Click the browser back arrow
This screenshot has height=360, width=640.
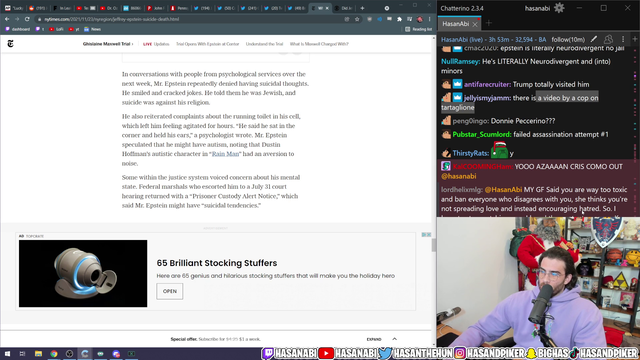(x=7, y=19)
